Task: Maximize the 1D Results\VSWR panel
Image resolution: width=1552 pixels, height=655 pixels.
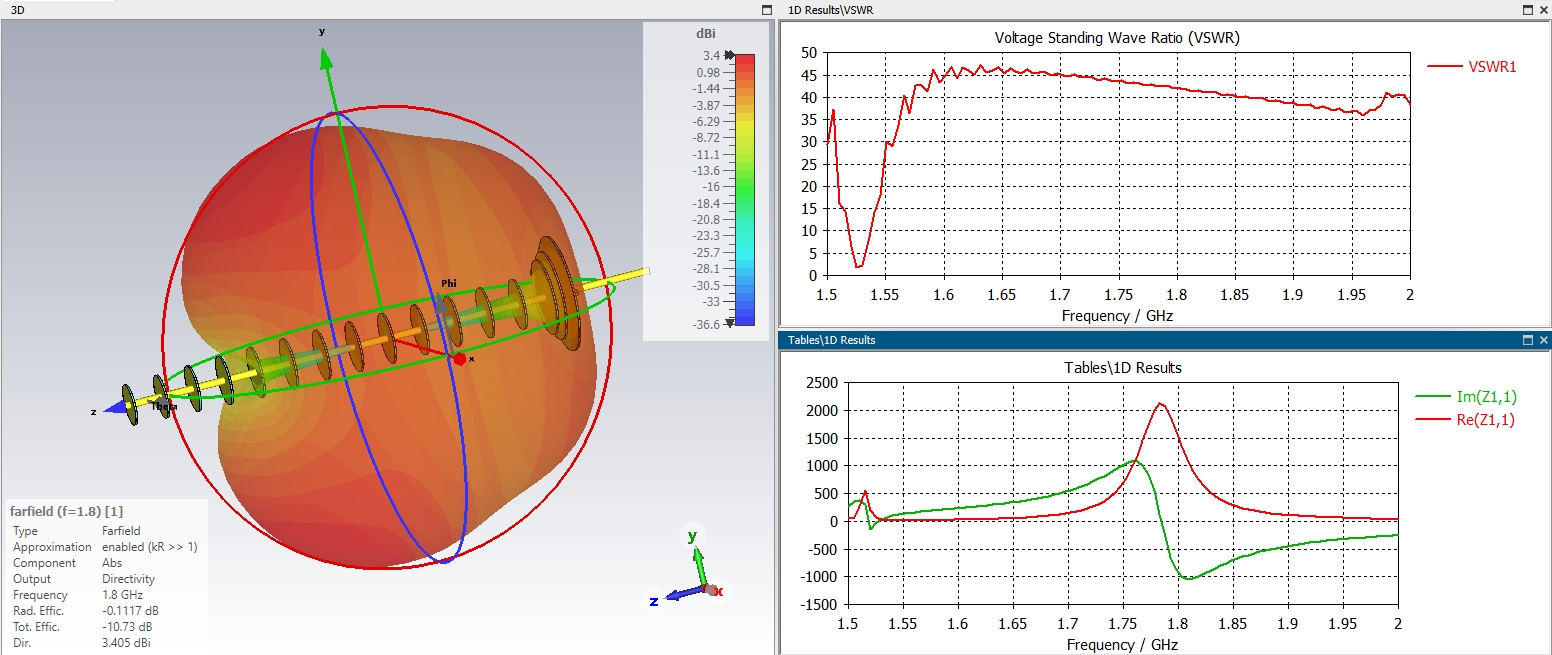Action: pos(1528,9)
